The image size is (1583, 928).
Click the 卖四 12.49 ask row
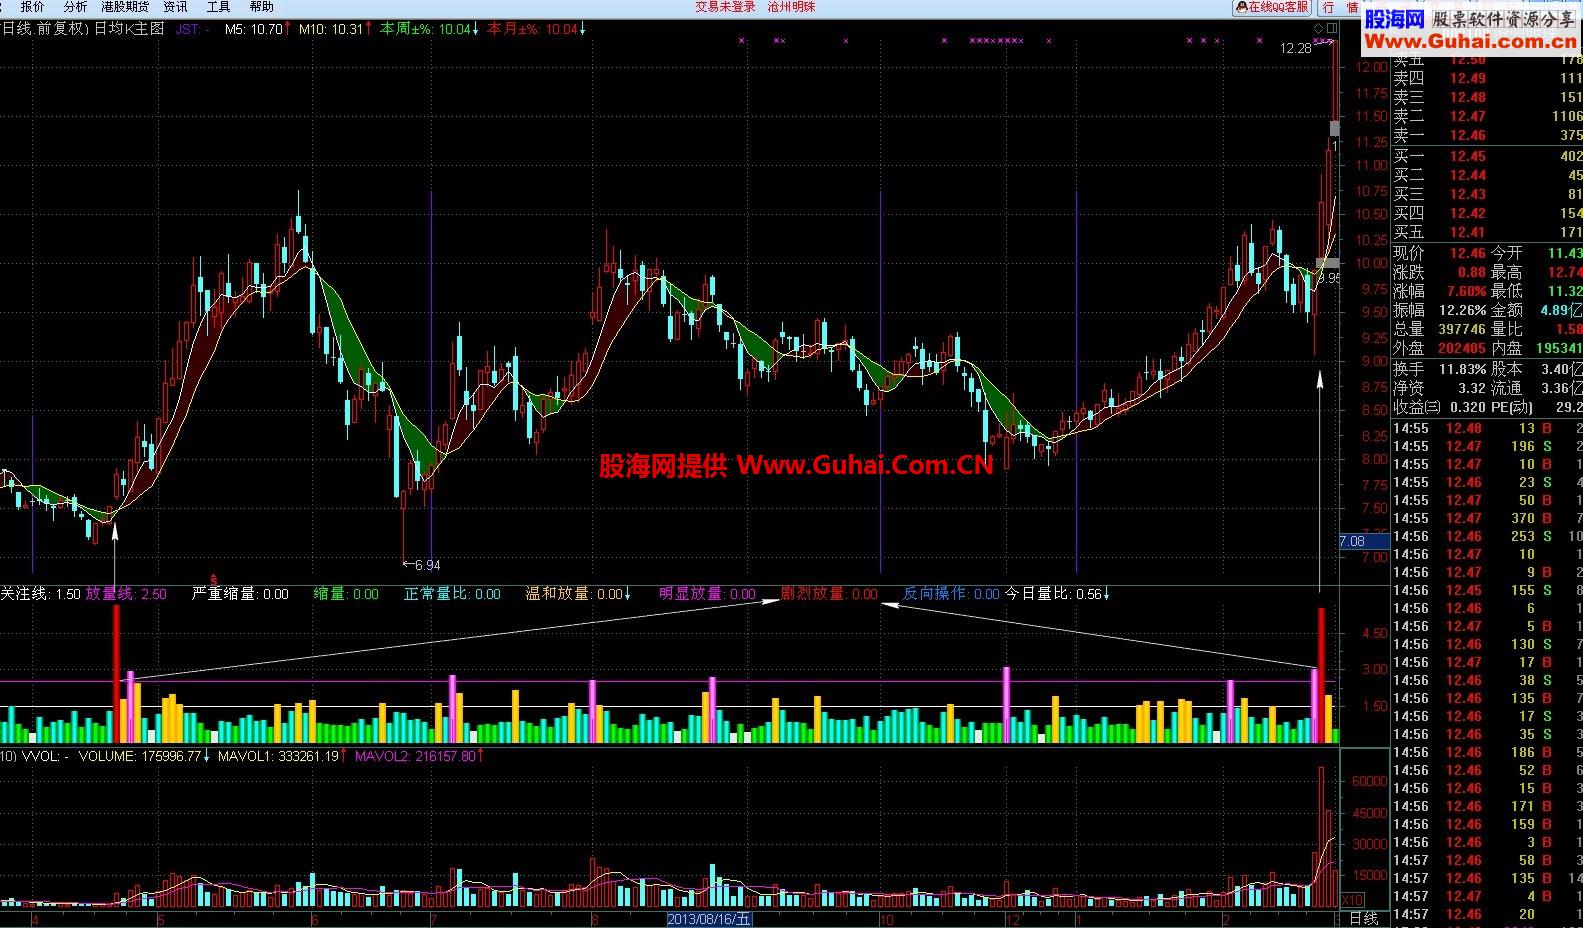coord(1487,79)
